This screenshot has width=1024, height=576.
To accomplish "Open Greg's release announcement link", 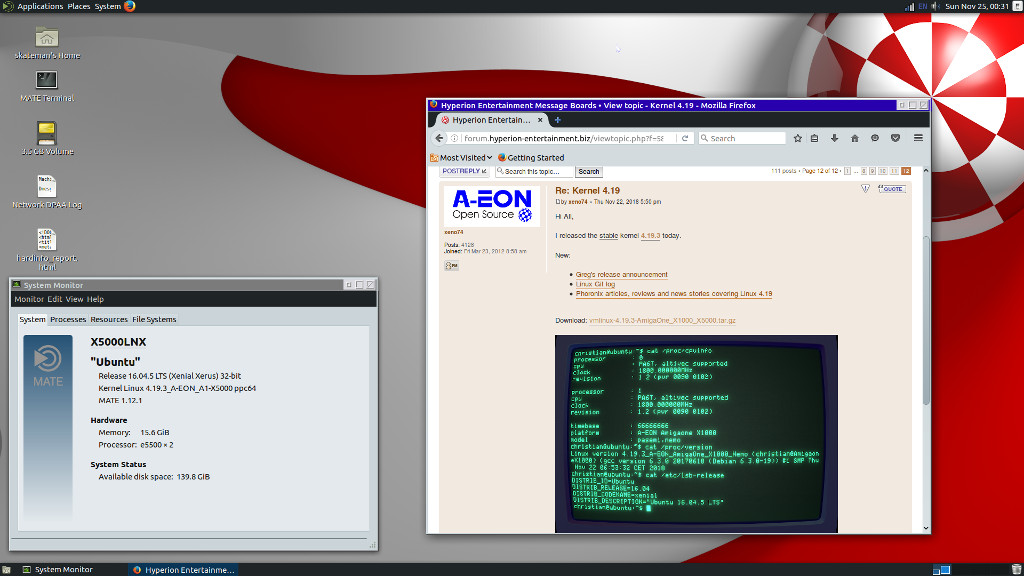I will pyautogui.click(x=621, y=274).
